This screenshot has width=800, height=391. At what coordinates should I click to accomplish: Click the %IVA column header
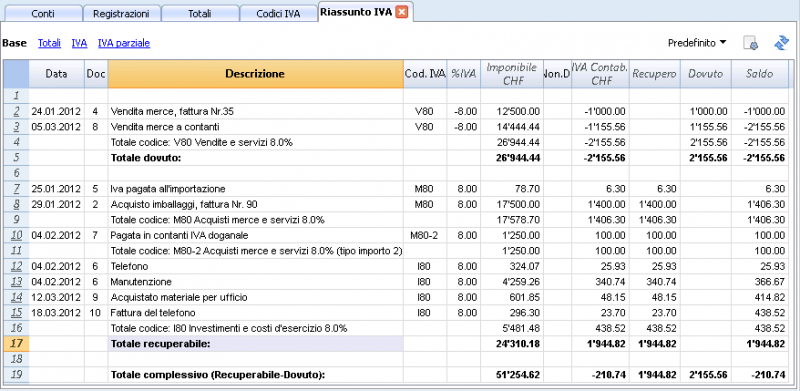coord(463,74)
